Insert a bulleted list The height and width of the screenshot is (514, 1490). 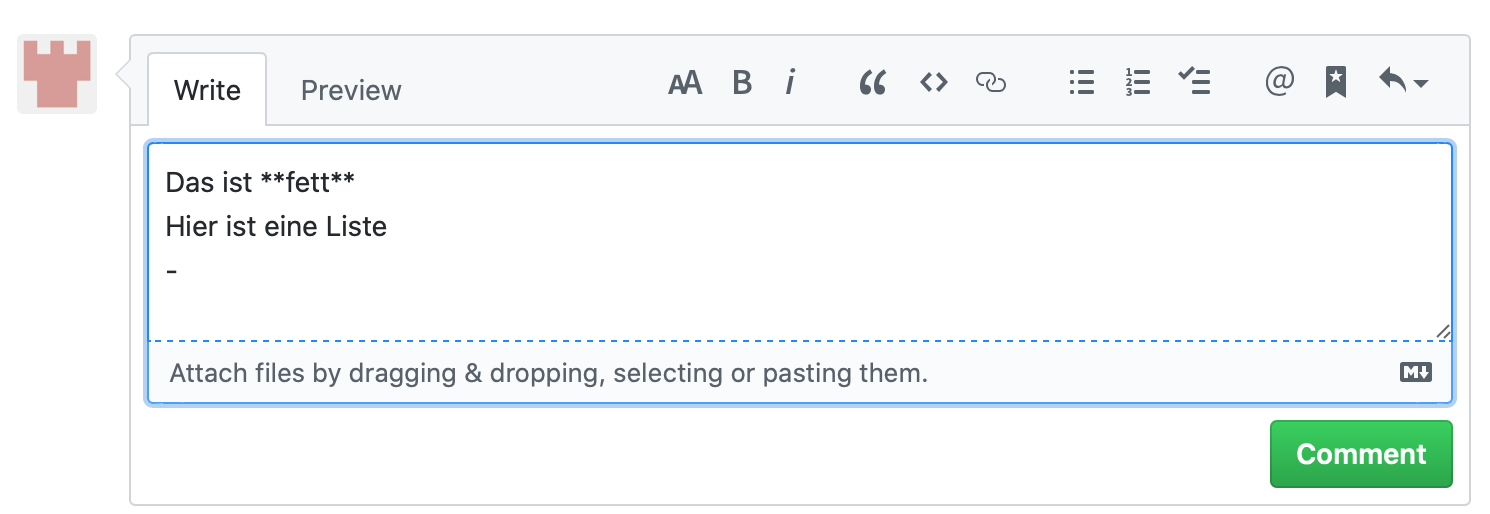coord(1081,83)
